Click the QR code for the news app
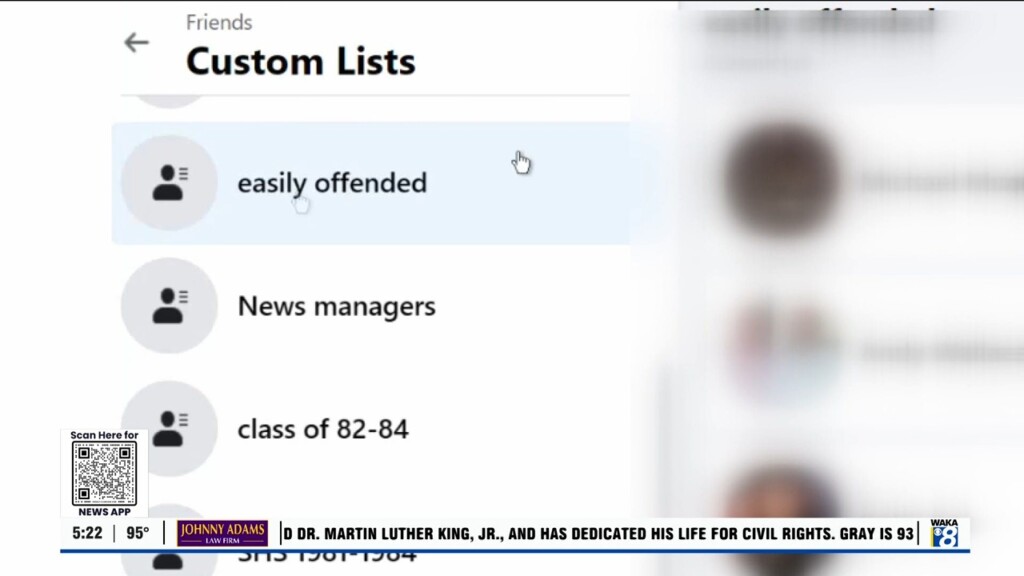 (x=104, y=473)
